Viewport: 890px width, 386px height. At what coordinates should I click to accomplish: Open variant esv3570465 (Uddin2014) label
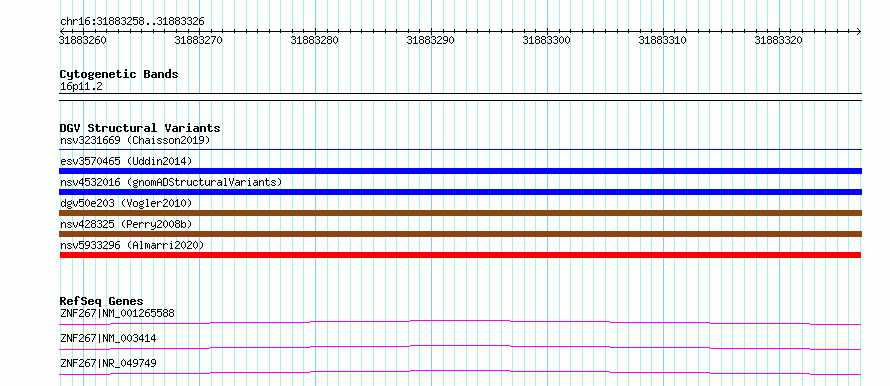[x=126, y=161]
